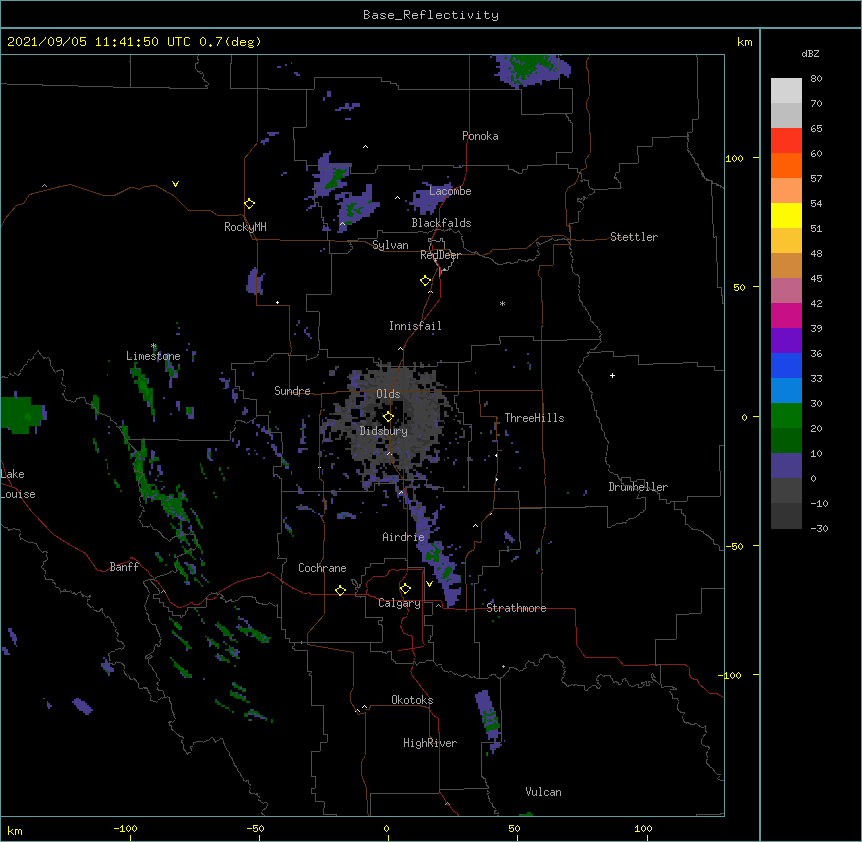Click the Base_Reflectivity title
The image size is (862, 842).
tap(431, 15)
